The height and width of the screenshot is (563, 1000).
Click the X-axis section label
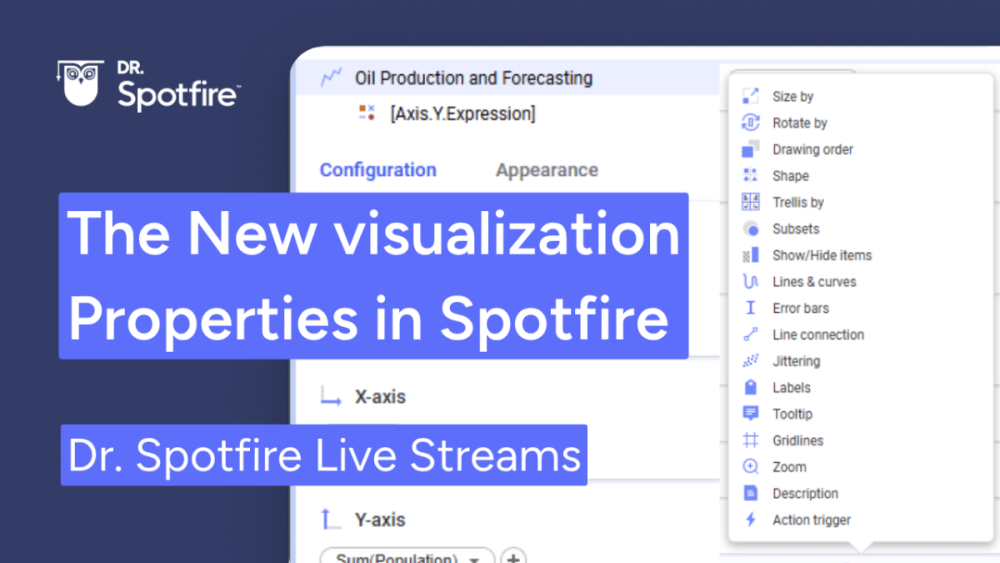380,397
